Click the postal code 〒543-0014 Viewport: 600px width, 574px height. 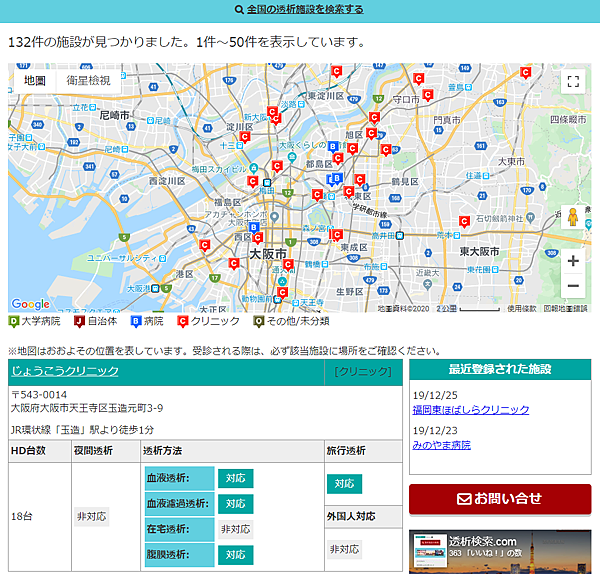[x=39, y=395]
